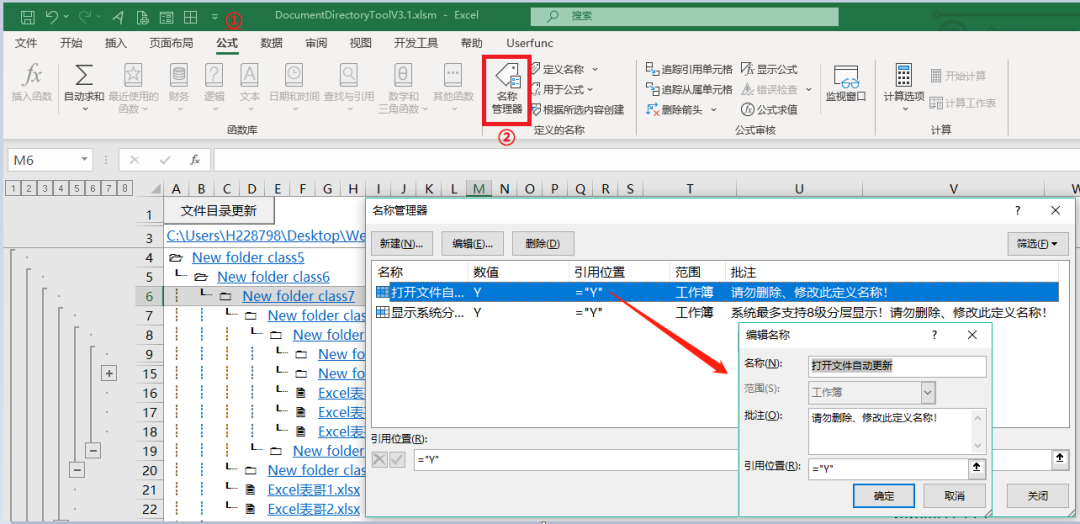This screenshot has width=1080, height=524.
Task: Open the 范围 scope combo box dropdown
Action: point(928,392)
